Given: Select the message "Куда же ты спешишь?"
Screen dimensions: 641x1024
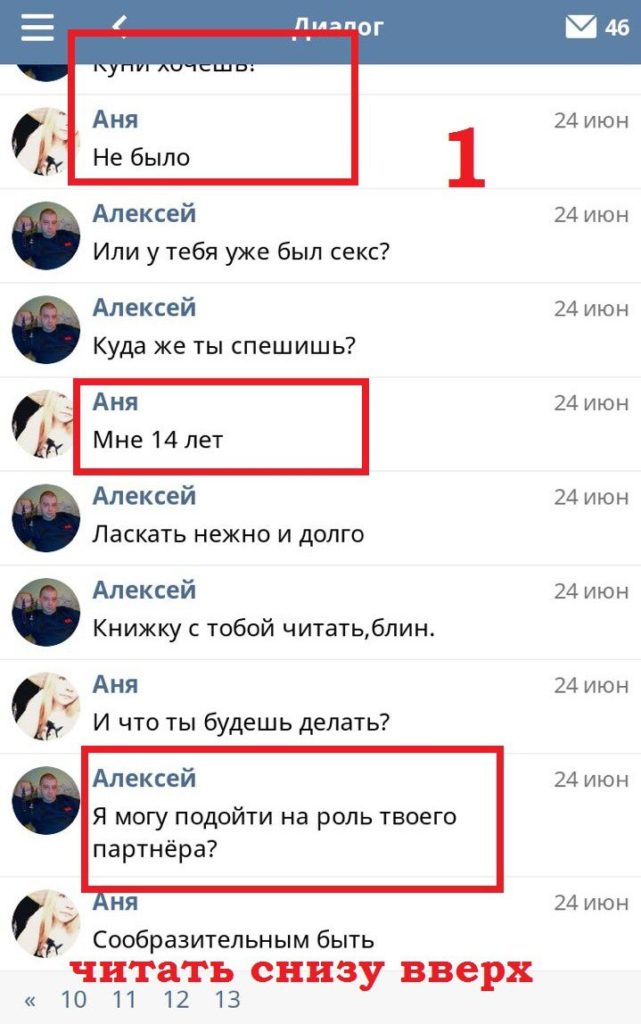Looking at the screenshot, I should 225,345.
